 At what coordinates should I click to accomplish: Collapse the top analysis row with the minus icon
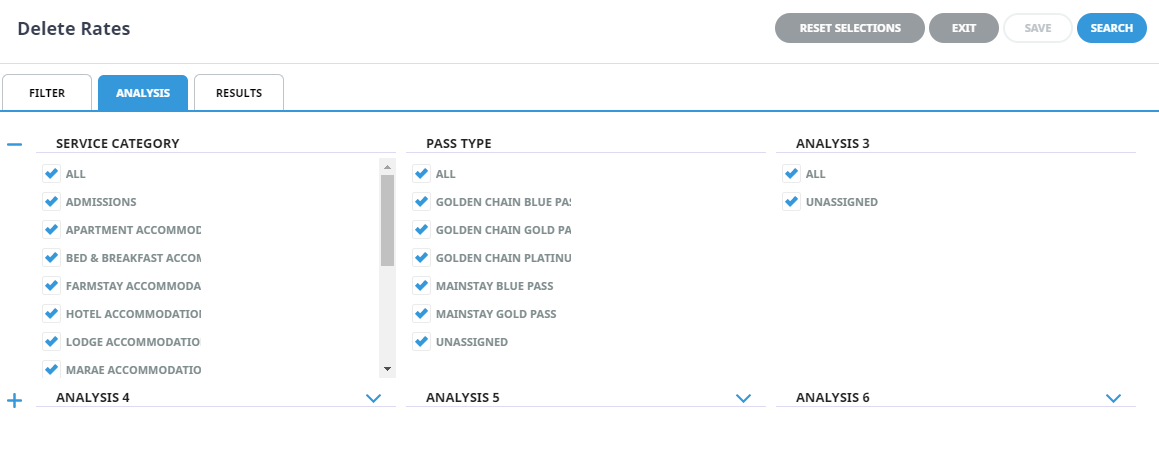tap(14, 144)
